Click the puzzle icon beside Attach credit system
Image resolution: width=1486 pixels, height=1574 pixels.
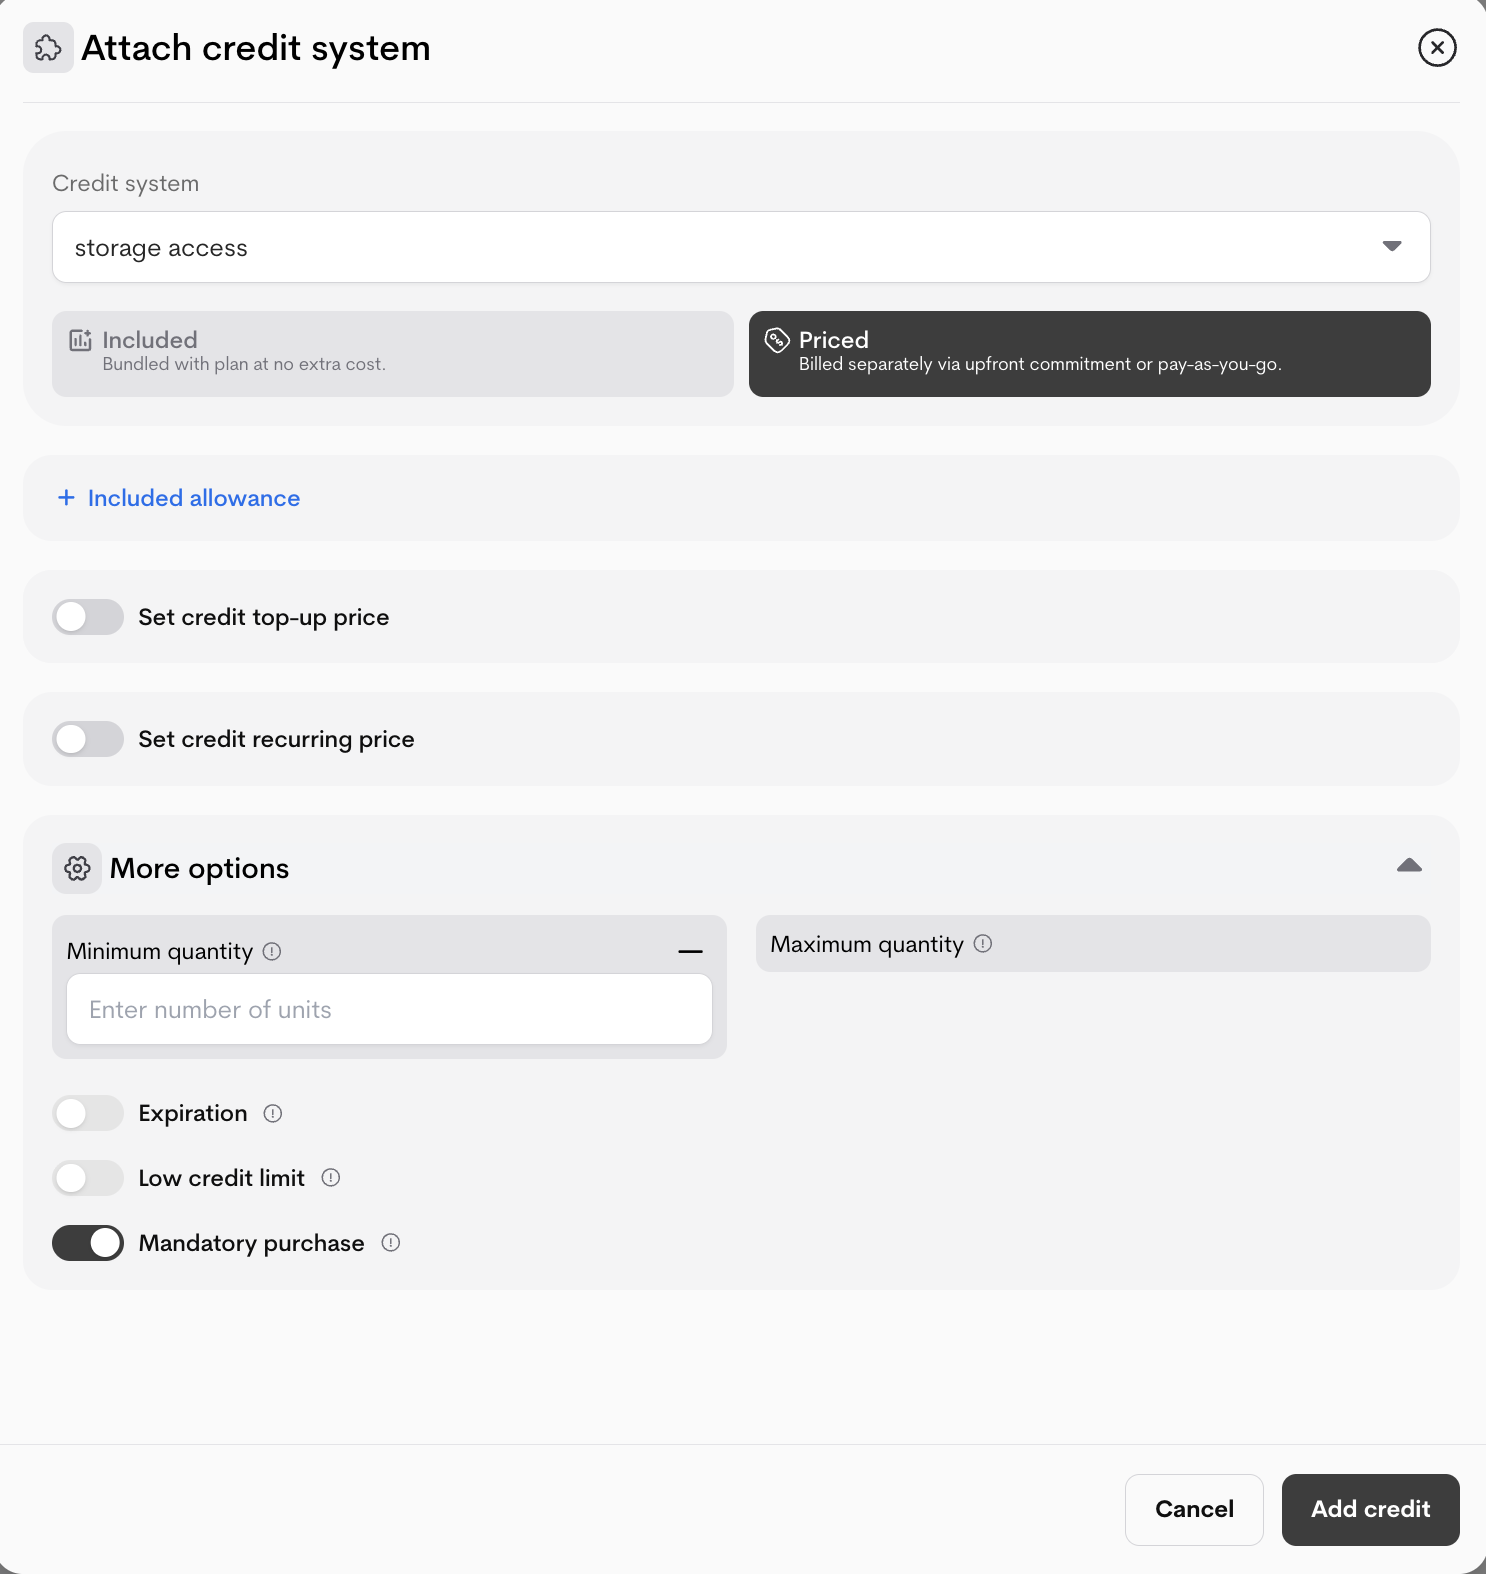[x=48, y=47]
